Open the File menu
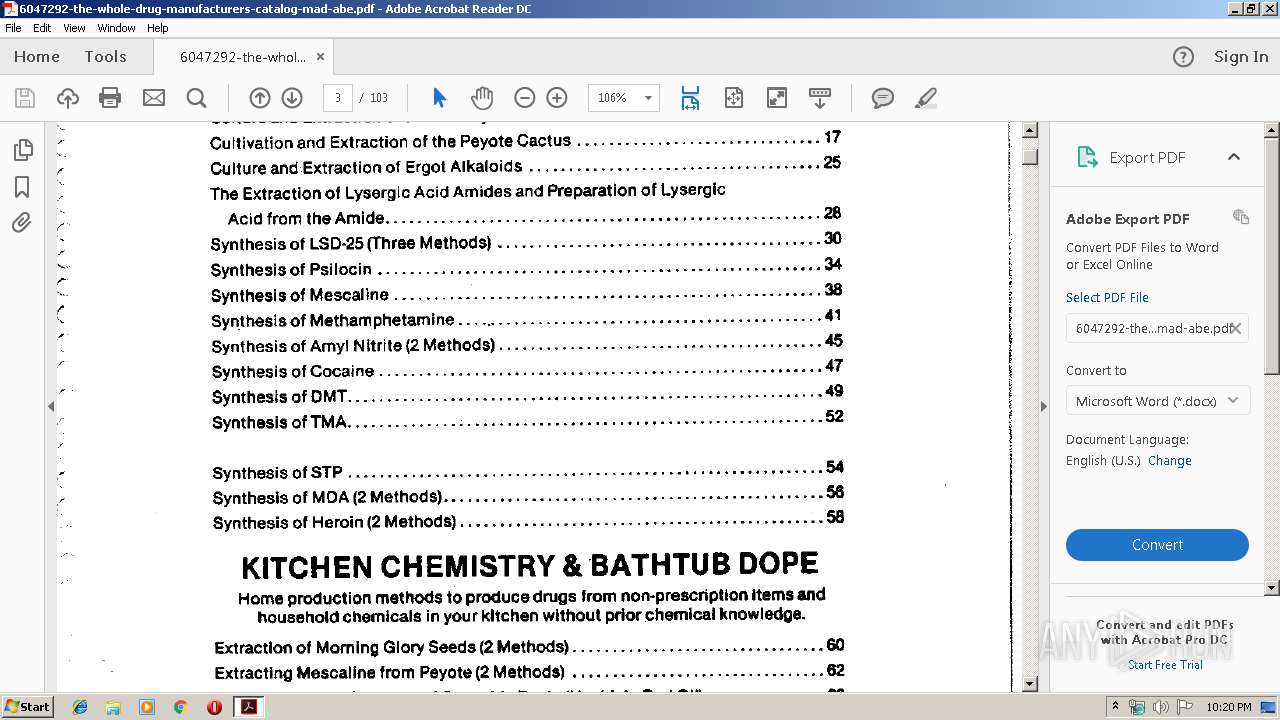Screen dimensions: 1280x720 (x=13, y=28)
